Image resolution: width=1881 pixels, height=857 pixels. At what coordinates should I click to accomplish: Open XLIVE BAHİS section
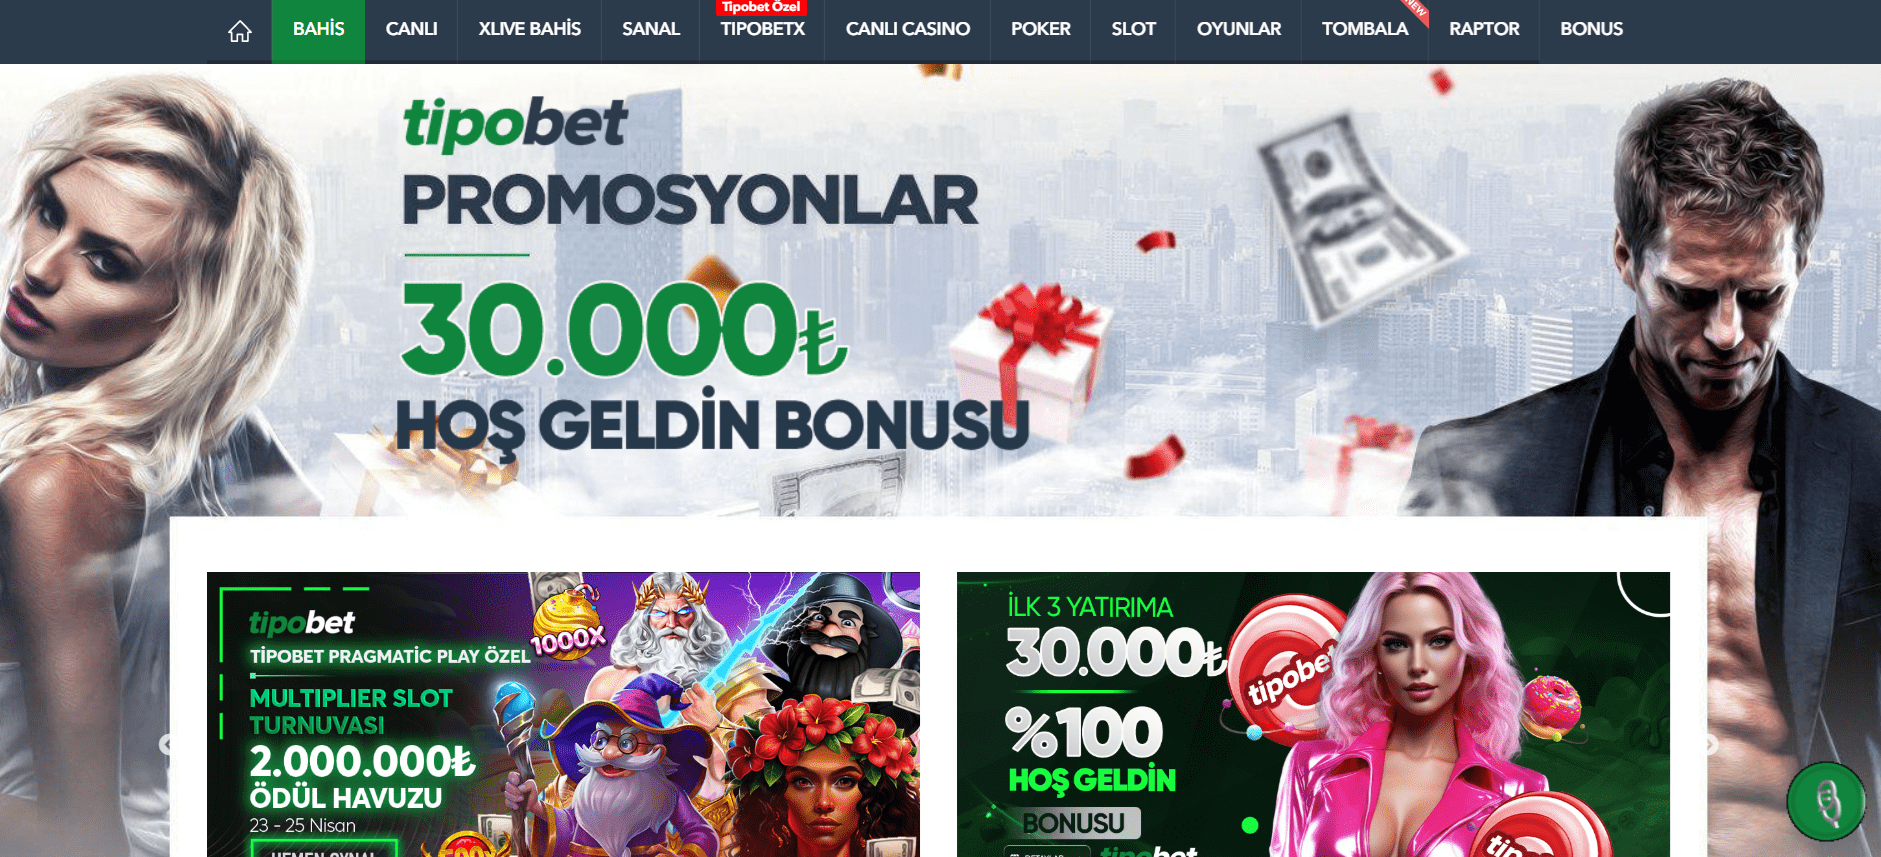tap(529, 31)
